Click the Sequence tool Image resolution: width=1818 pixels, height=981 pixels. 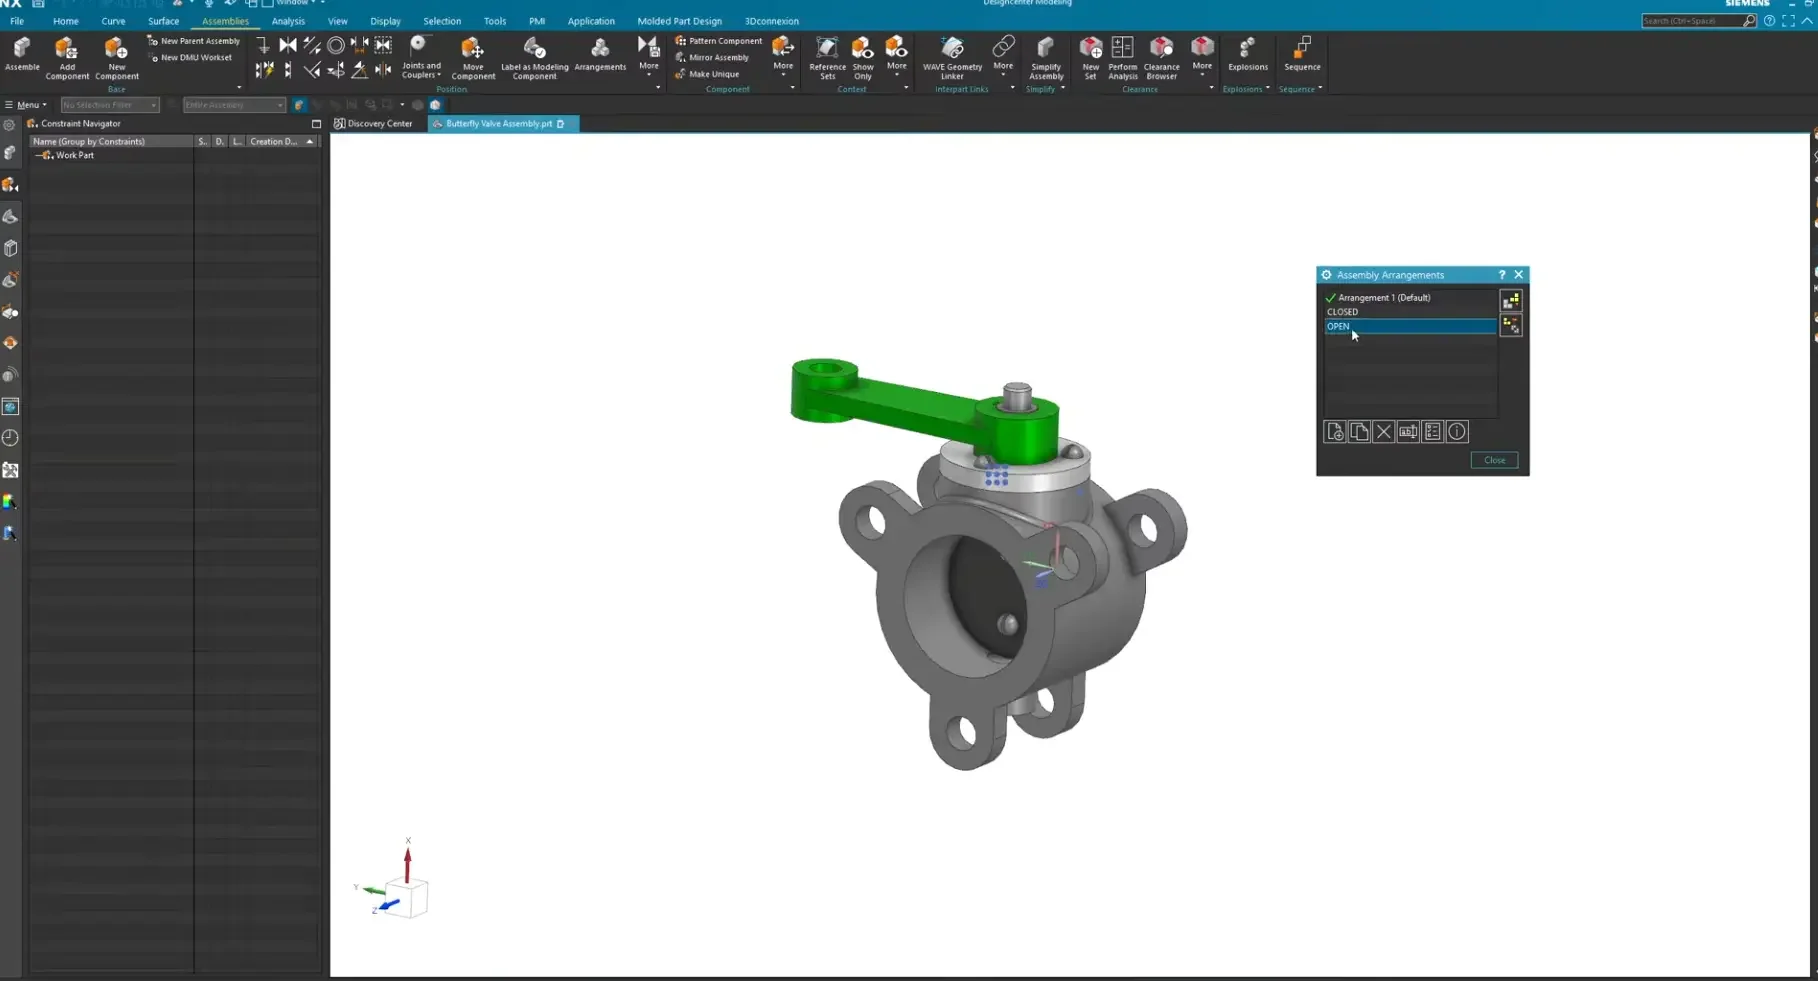point(1302,54)
